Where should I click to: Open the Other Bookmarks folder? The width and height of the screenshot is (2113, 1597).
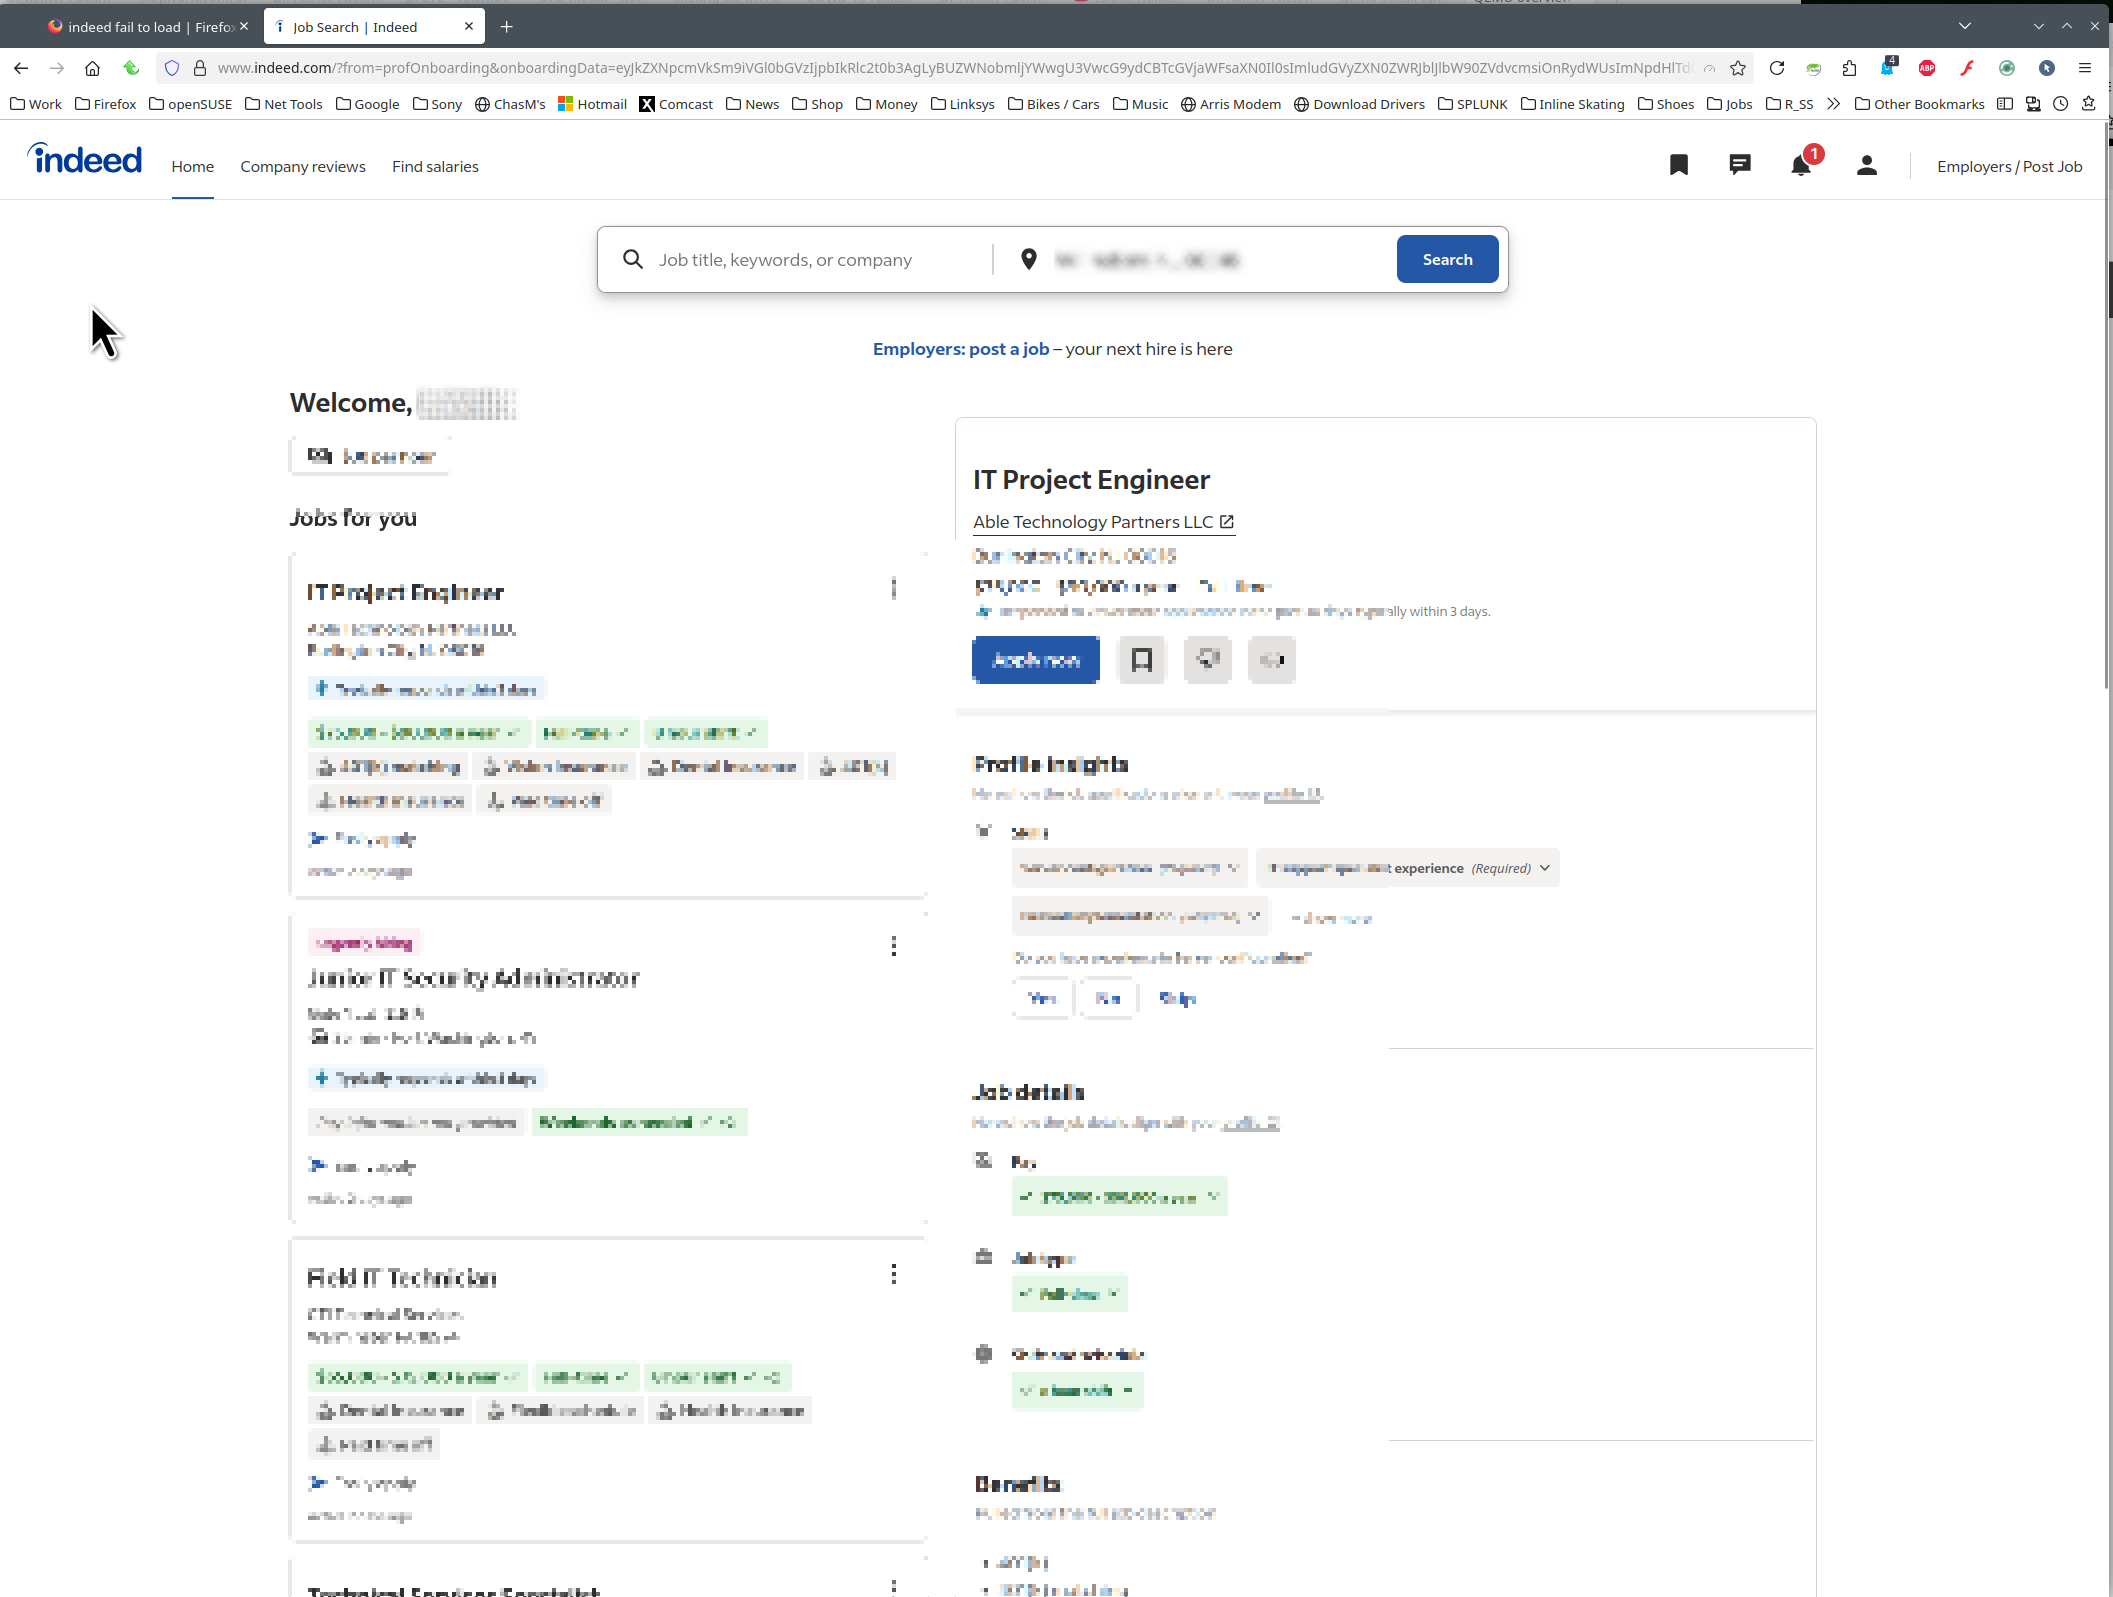coord(1919,104)
